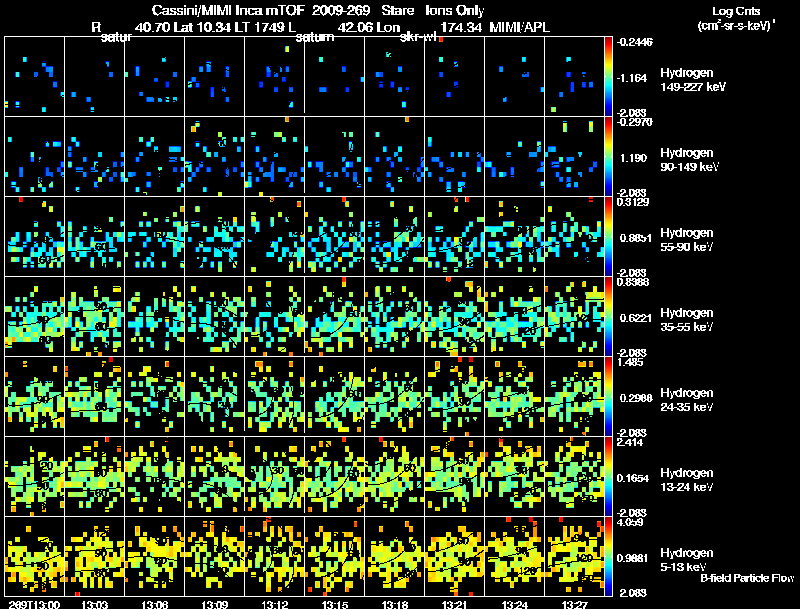Select the 'Hydrogen 55-90 keV' row label

point(687,240)
